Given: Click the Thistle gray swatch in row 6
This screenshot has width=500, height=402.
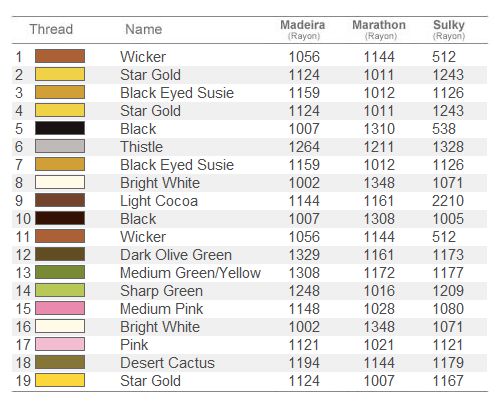Looking at the screenshot, I should [x=60, y=146].
